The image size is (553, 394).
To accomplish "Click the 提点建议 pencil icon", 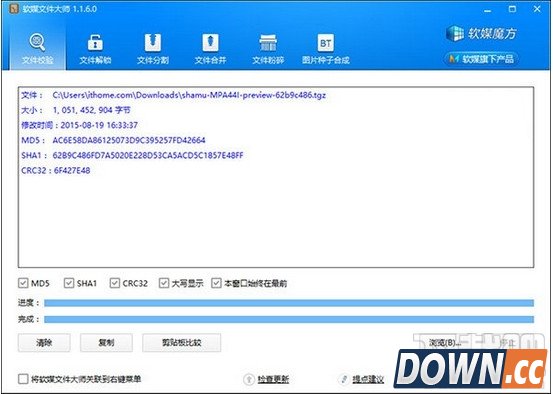I will click(343, 379).
